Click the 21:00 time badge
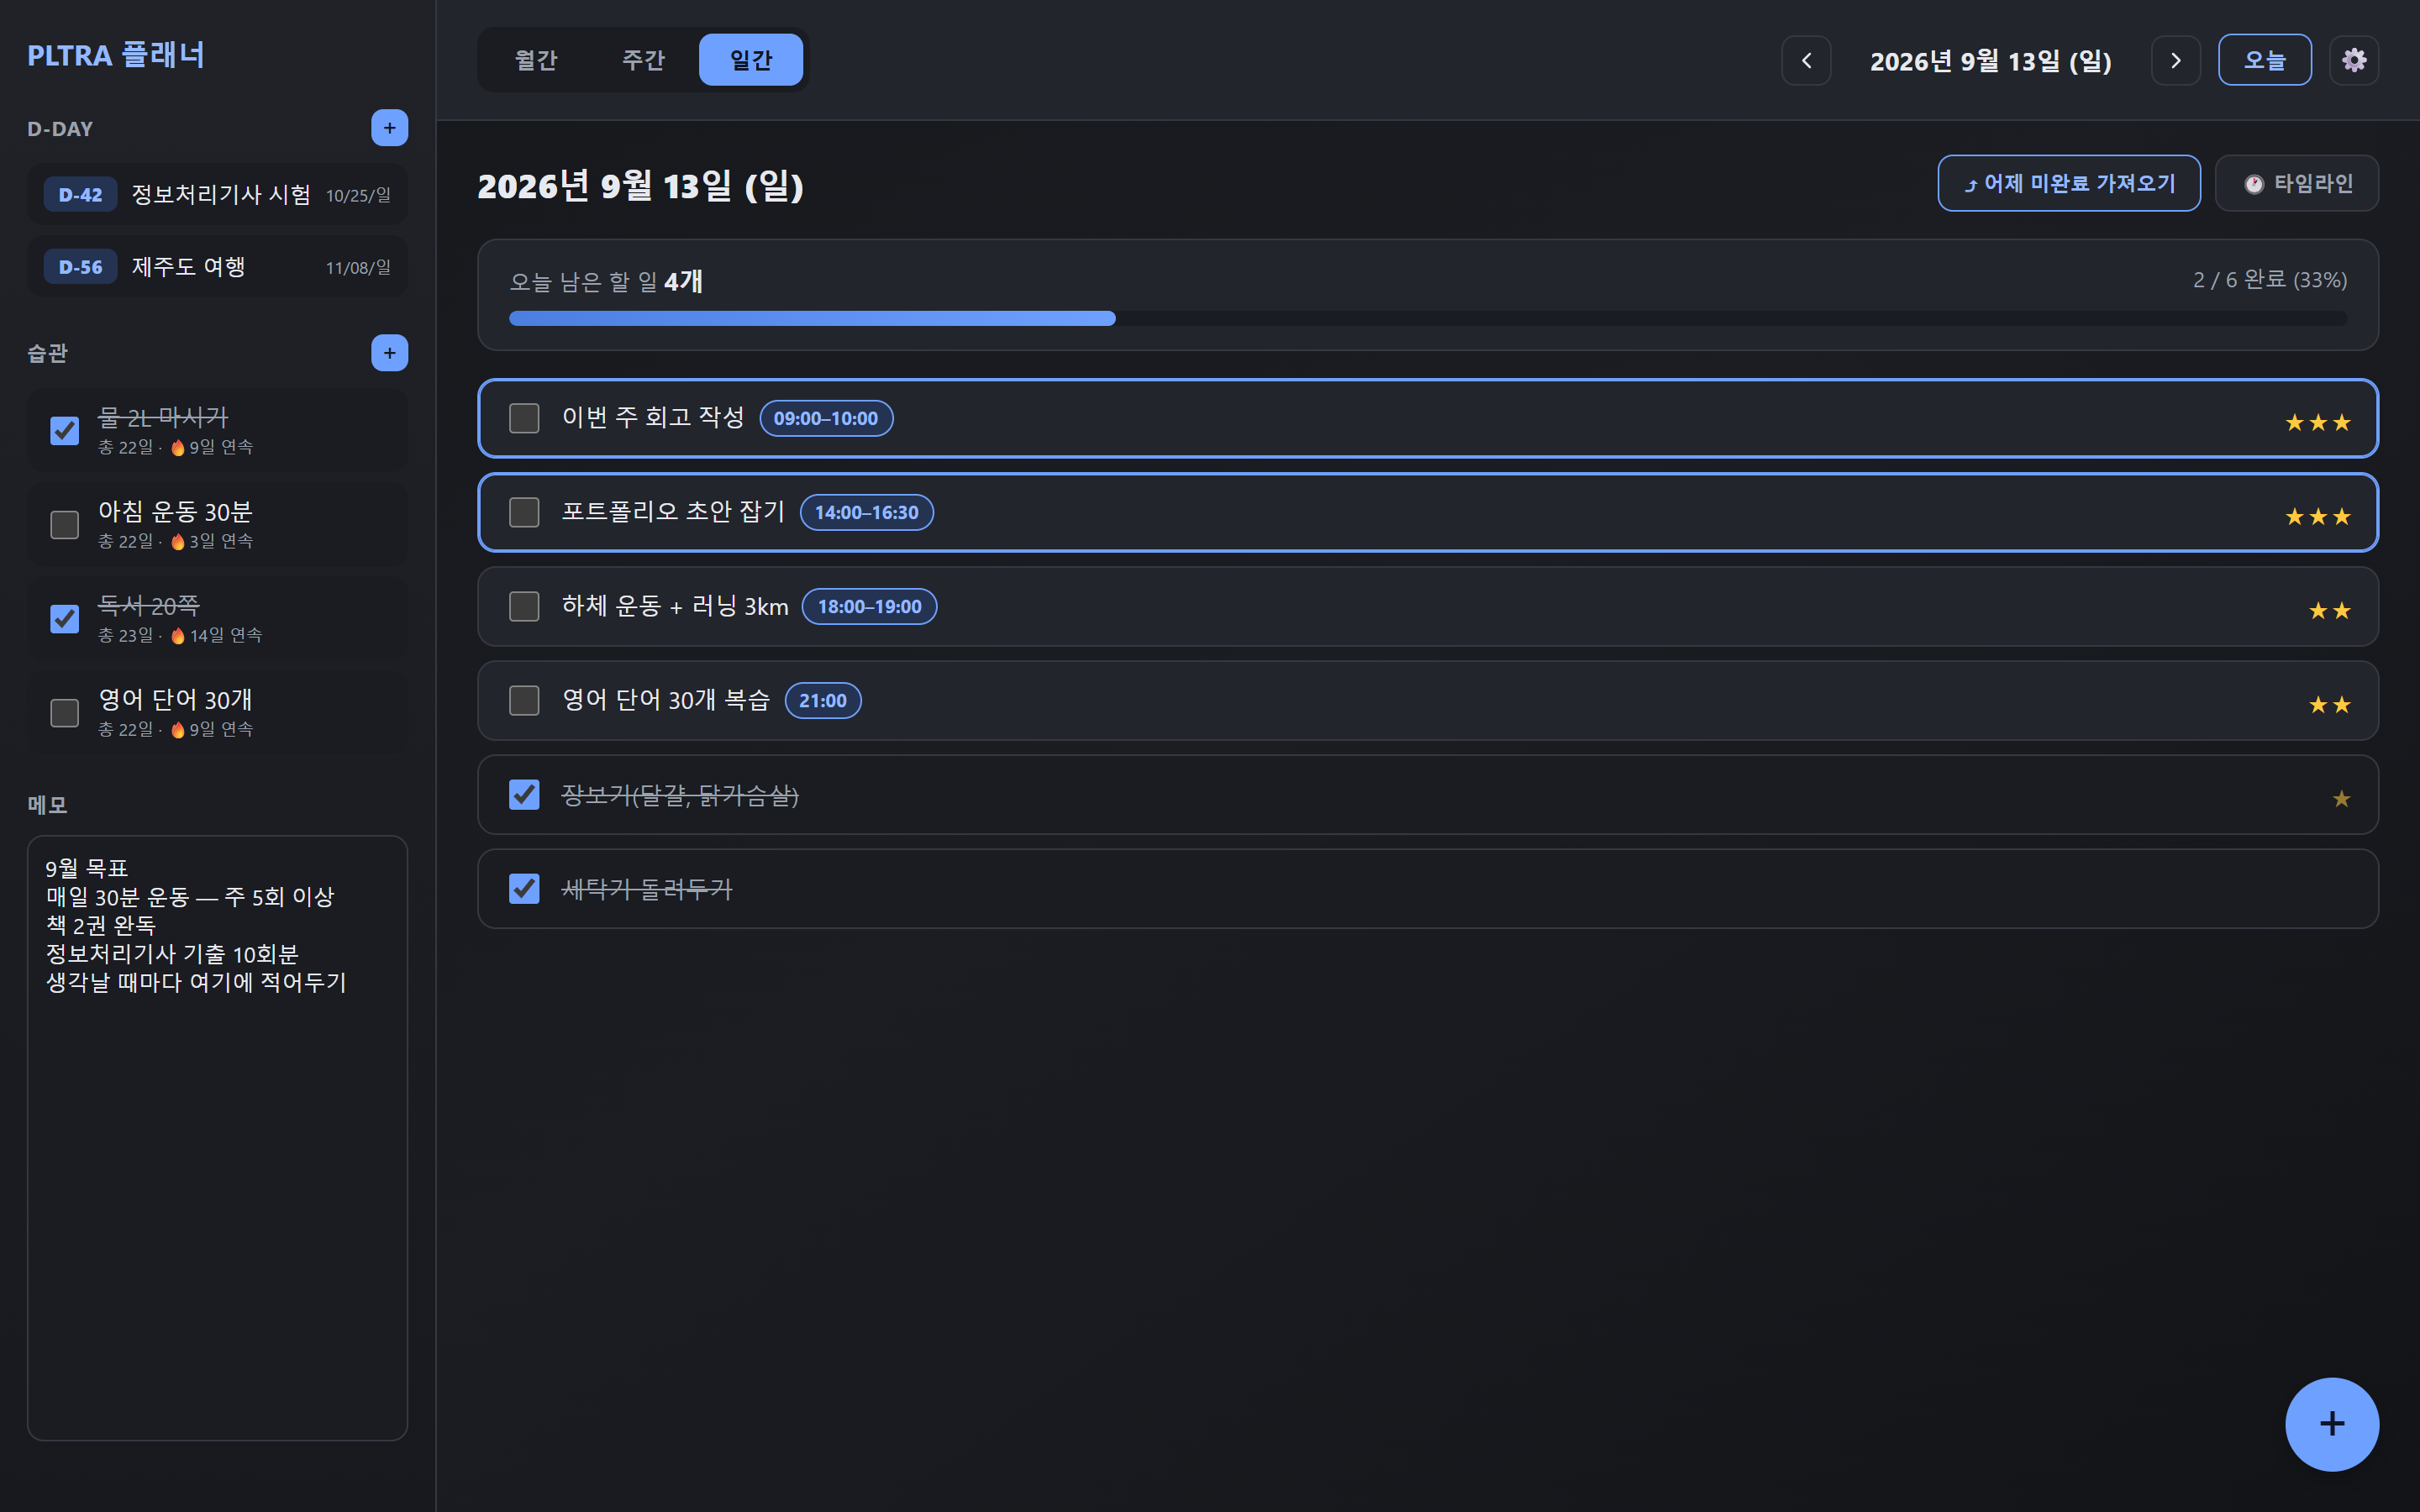2420x1512 pixels. [822, 700]
